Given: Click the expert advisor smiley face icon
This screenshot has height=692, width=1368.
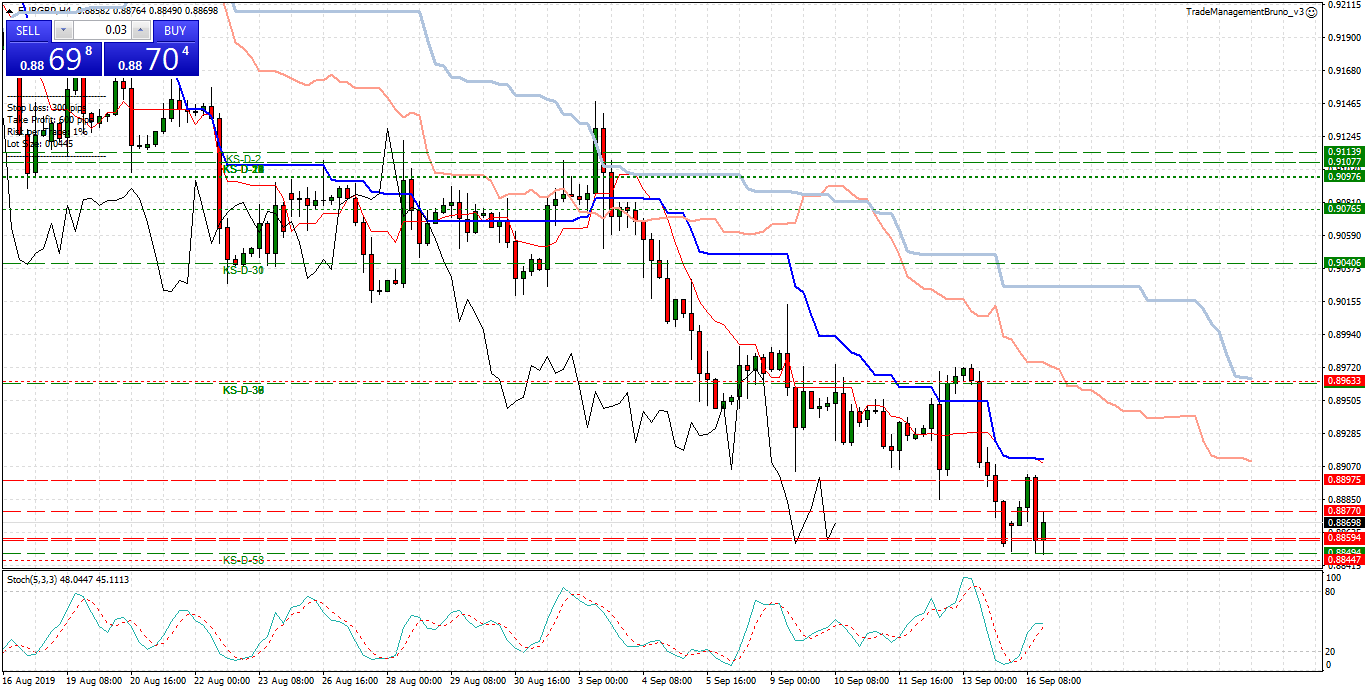Looking at the screenshot, I should click(x=1311, y=12).
